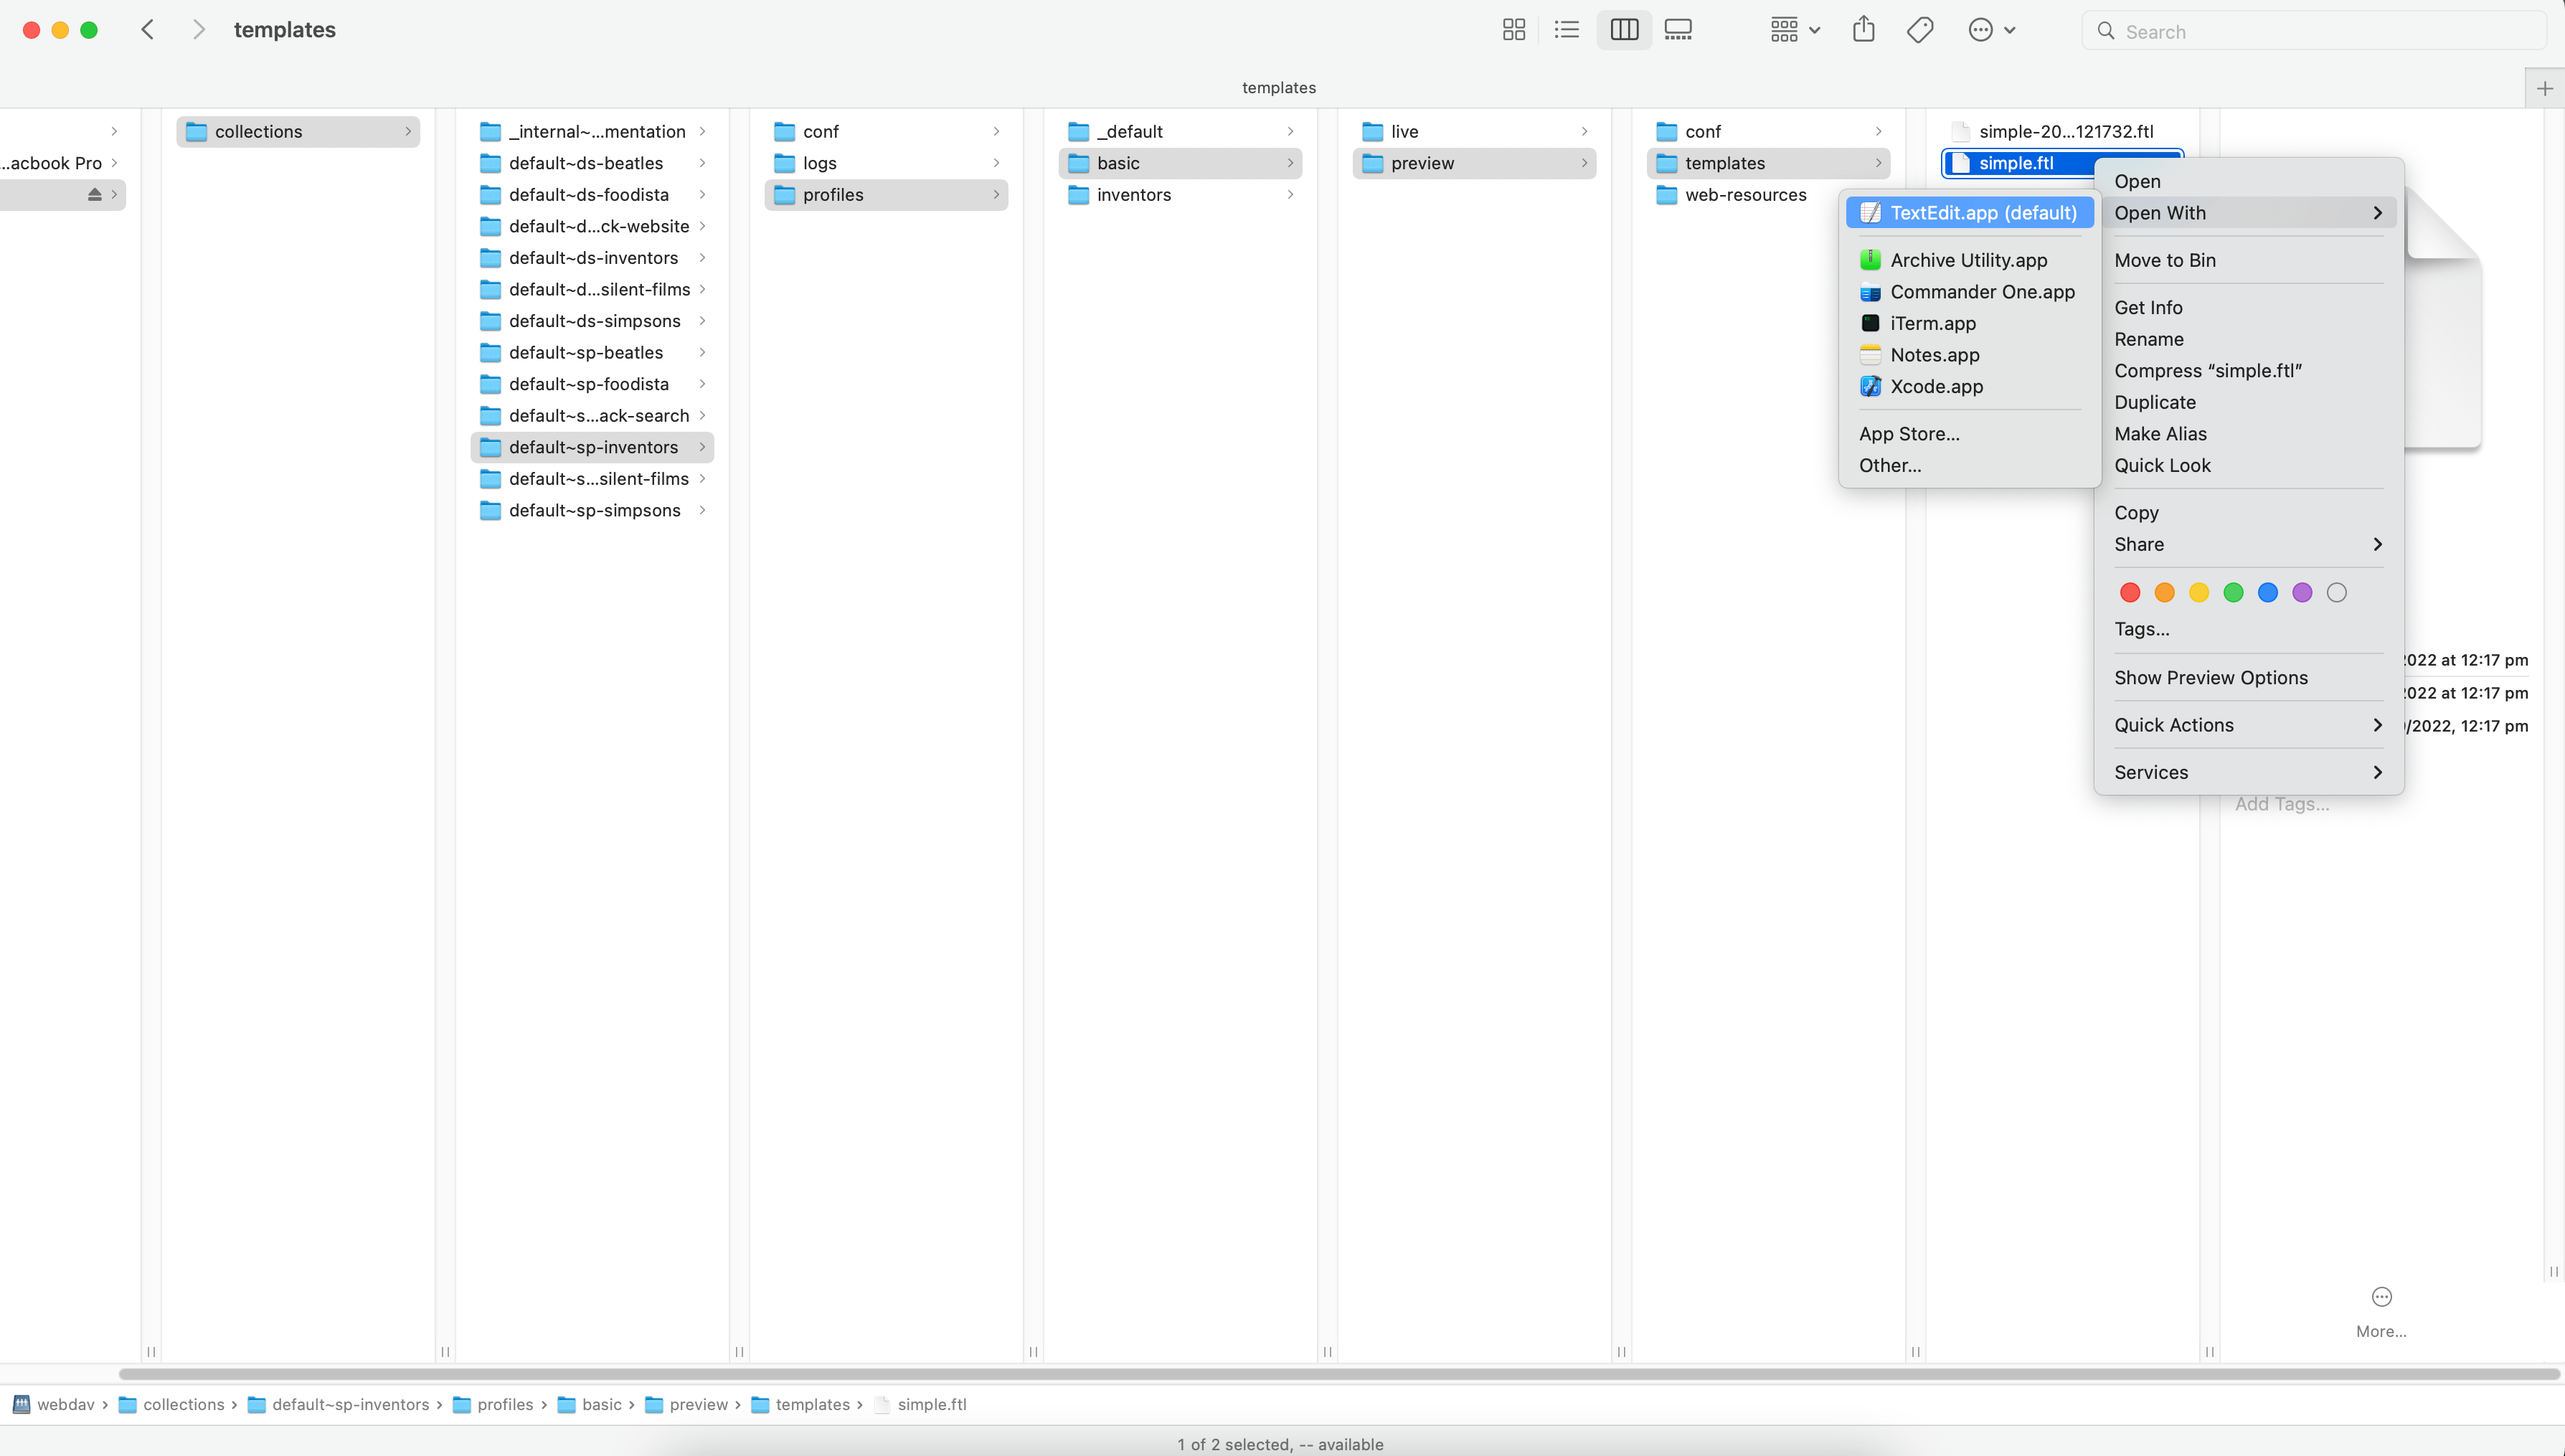Expand the Services submenu
This screenshot has height=1456, width=2565.
2151,771
